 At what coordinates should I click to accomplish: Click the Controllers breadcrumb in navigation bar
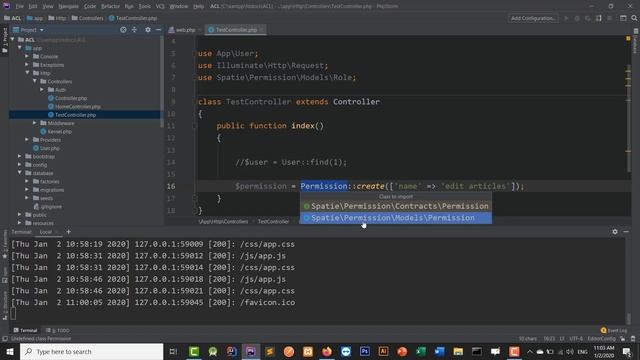(x=88, y=18)
